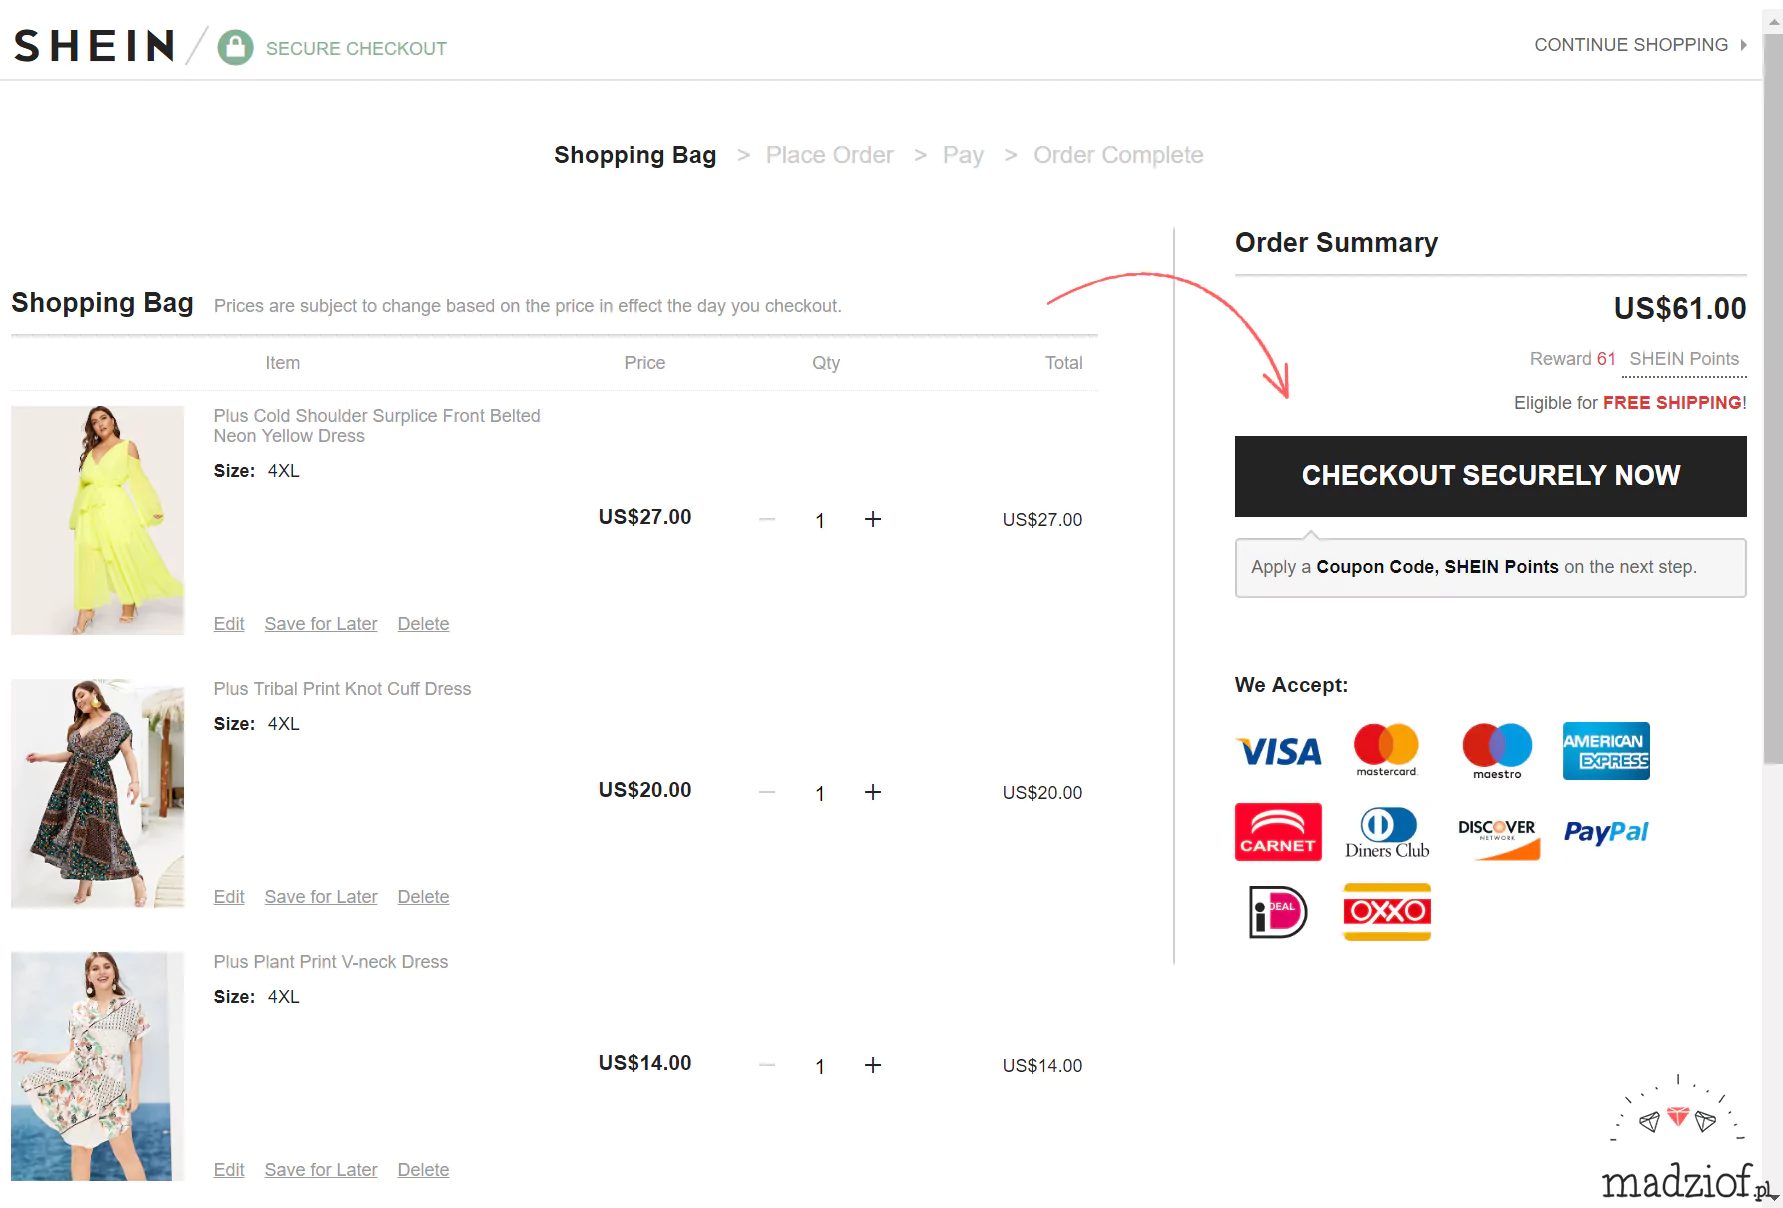Screen dimensions: 1783x1208
Task: Decrease quantity of Tribal Print Dress
Action: pos(767,792)
